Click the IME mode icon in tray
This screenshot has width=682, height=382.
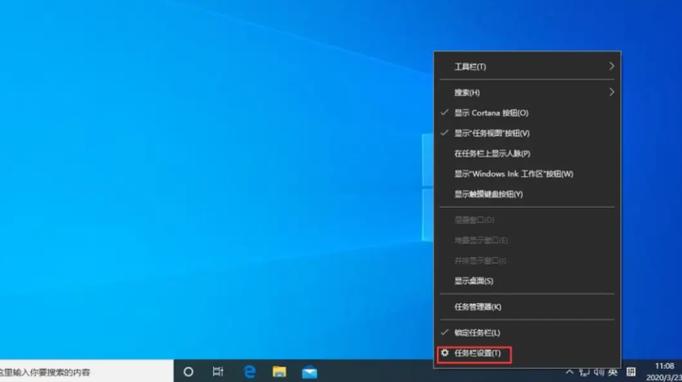tap(631, 372)
